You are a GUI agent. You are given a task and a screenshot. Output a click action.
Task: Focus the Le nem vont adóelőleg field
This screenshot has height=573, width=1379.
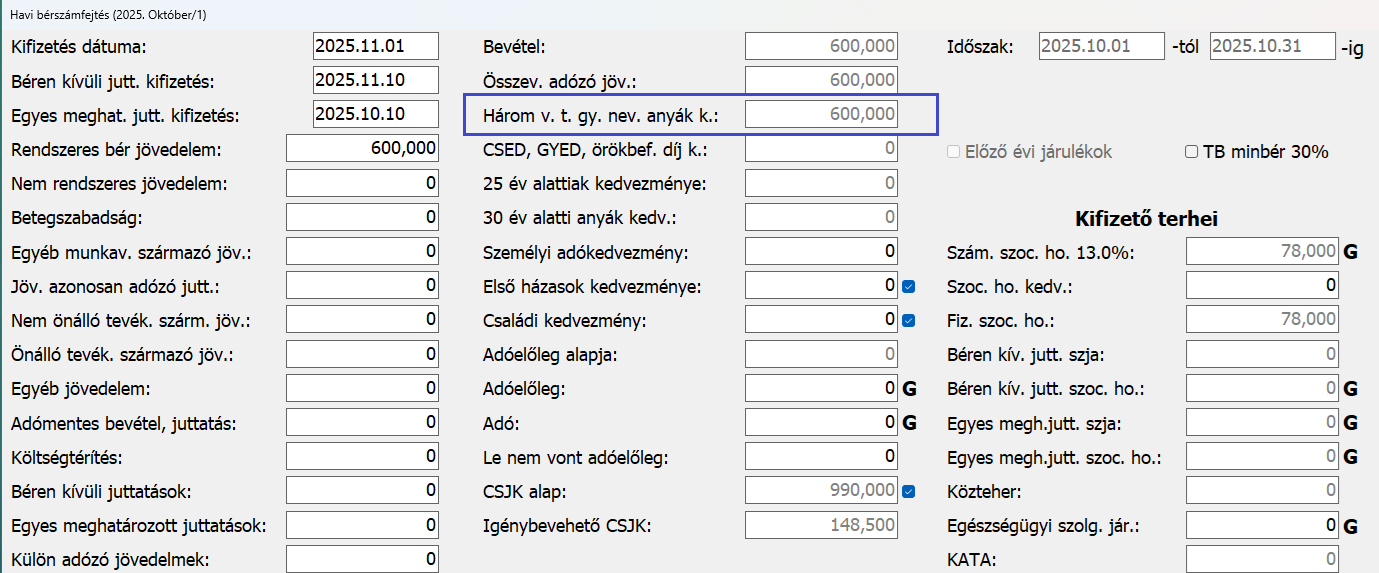pyautogui.click(x=821, y=457)
